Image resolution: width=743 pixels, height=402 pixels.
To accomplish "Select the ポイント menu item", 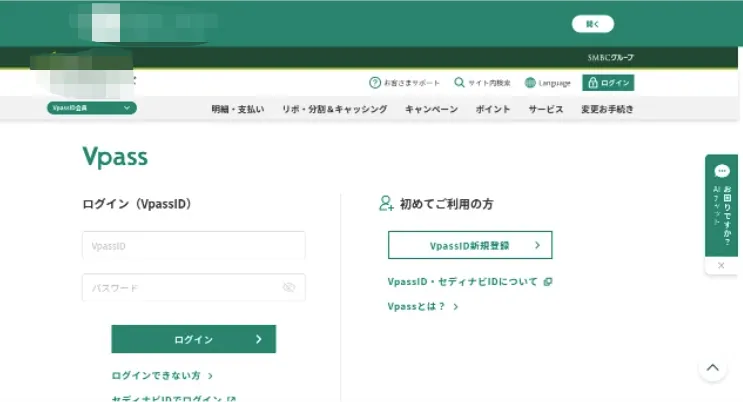I will pos(493,109).
